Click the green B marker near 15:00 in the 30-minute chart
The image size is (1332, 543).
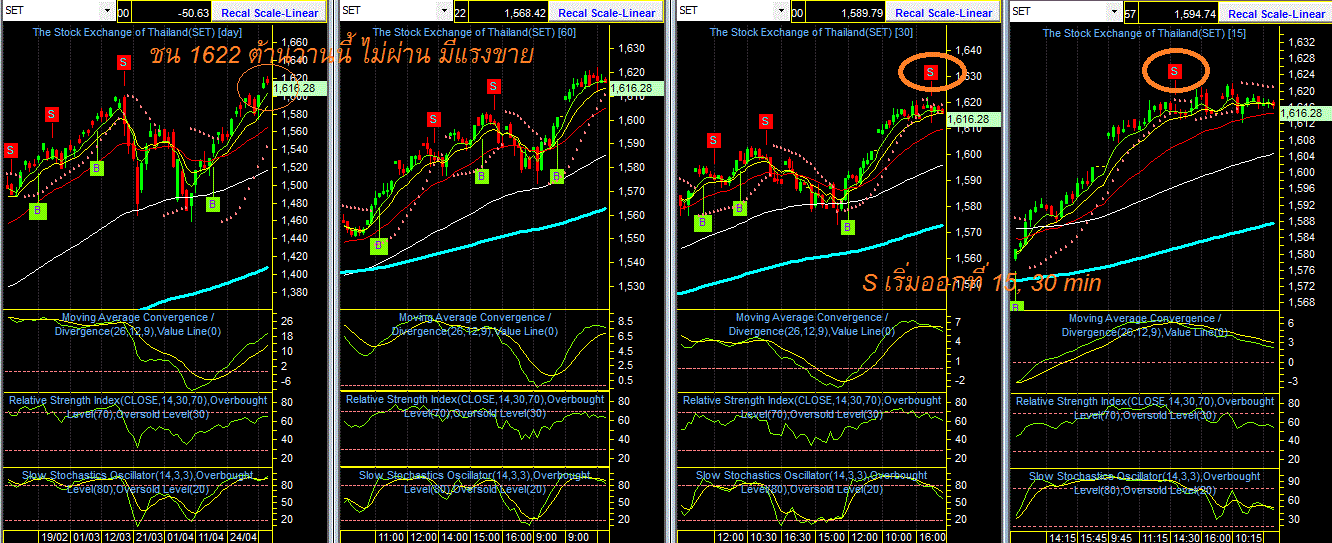848,227
